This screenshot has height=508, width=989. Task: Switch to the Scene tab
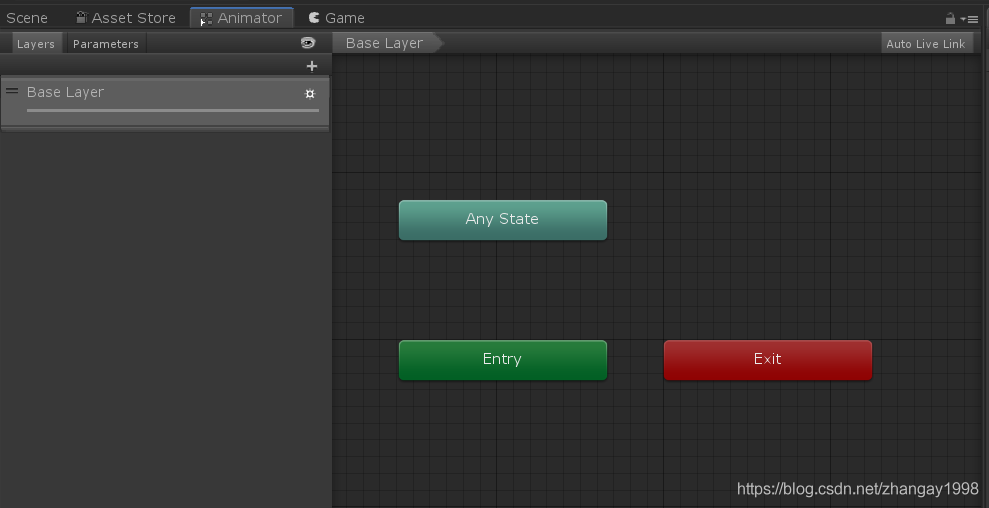point(26,18)
